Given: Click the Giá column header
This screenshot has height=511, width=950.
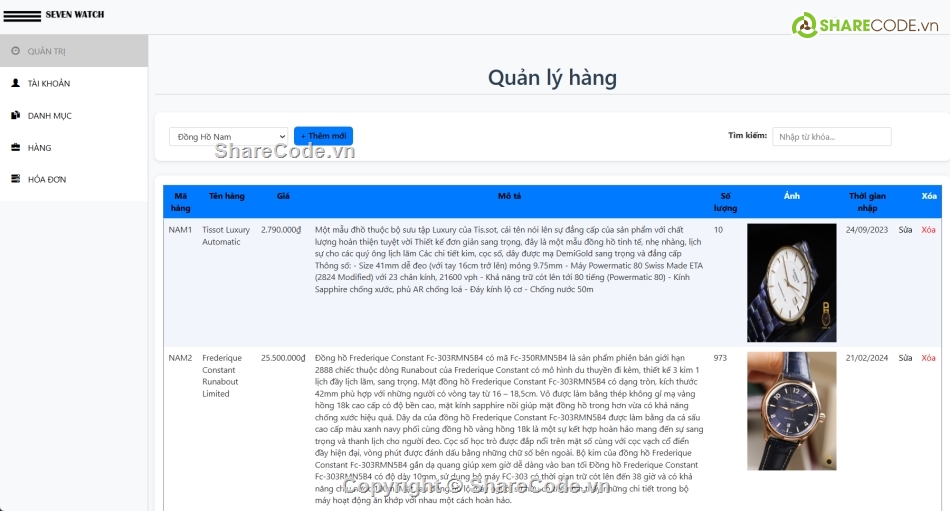Looking at the screenshot, I should tap(283, 196).
